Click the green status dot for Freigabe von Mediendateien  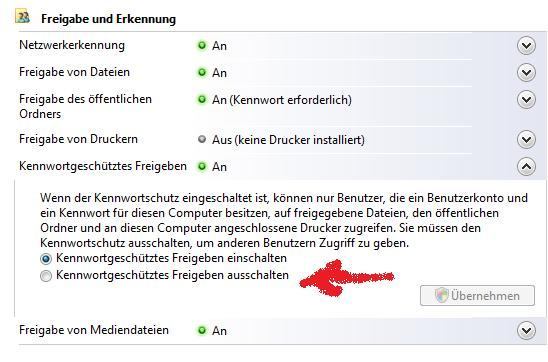[202, 330]
